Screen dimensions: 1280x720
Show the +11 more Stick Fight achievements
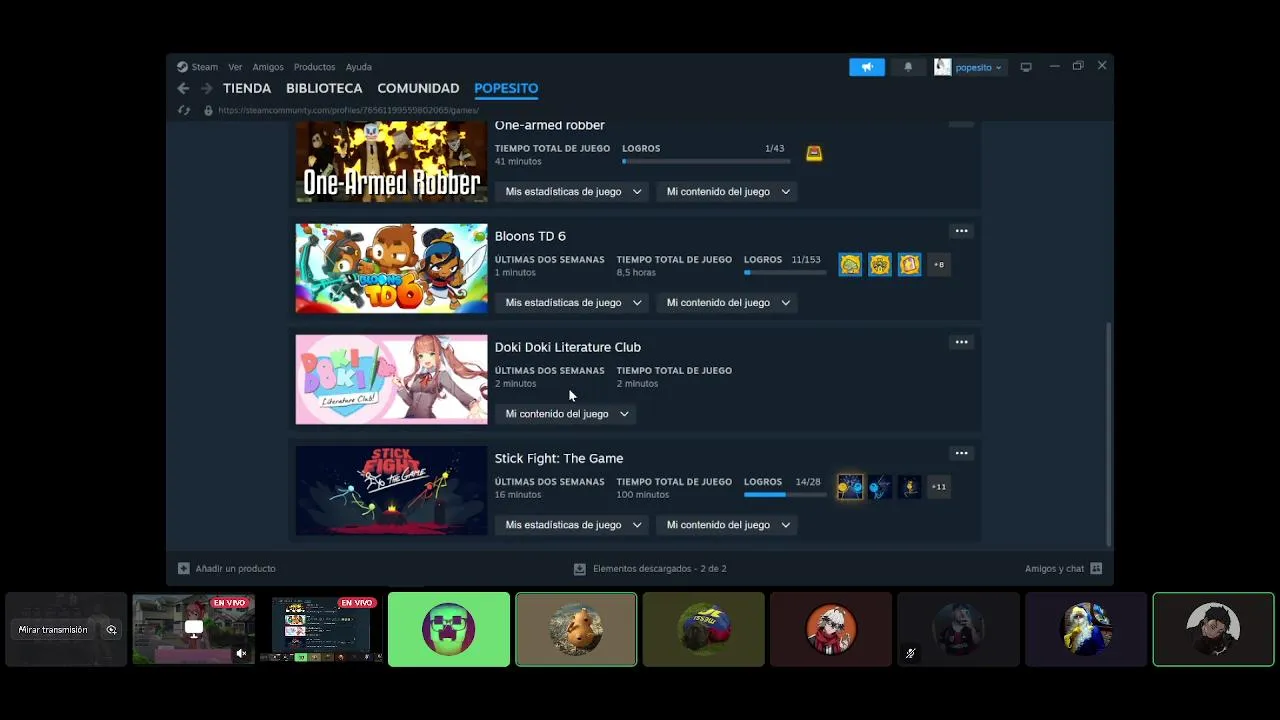tap(938, 487)
